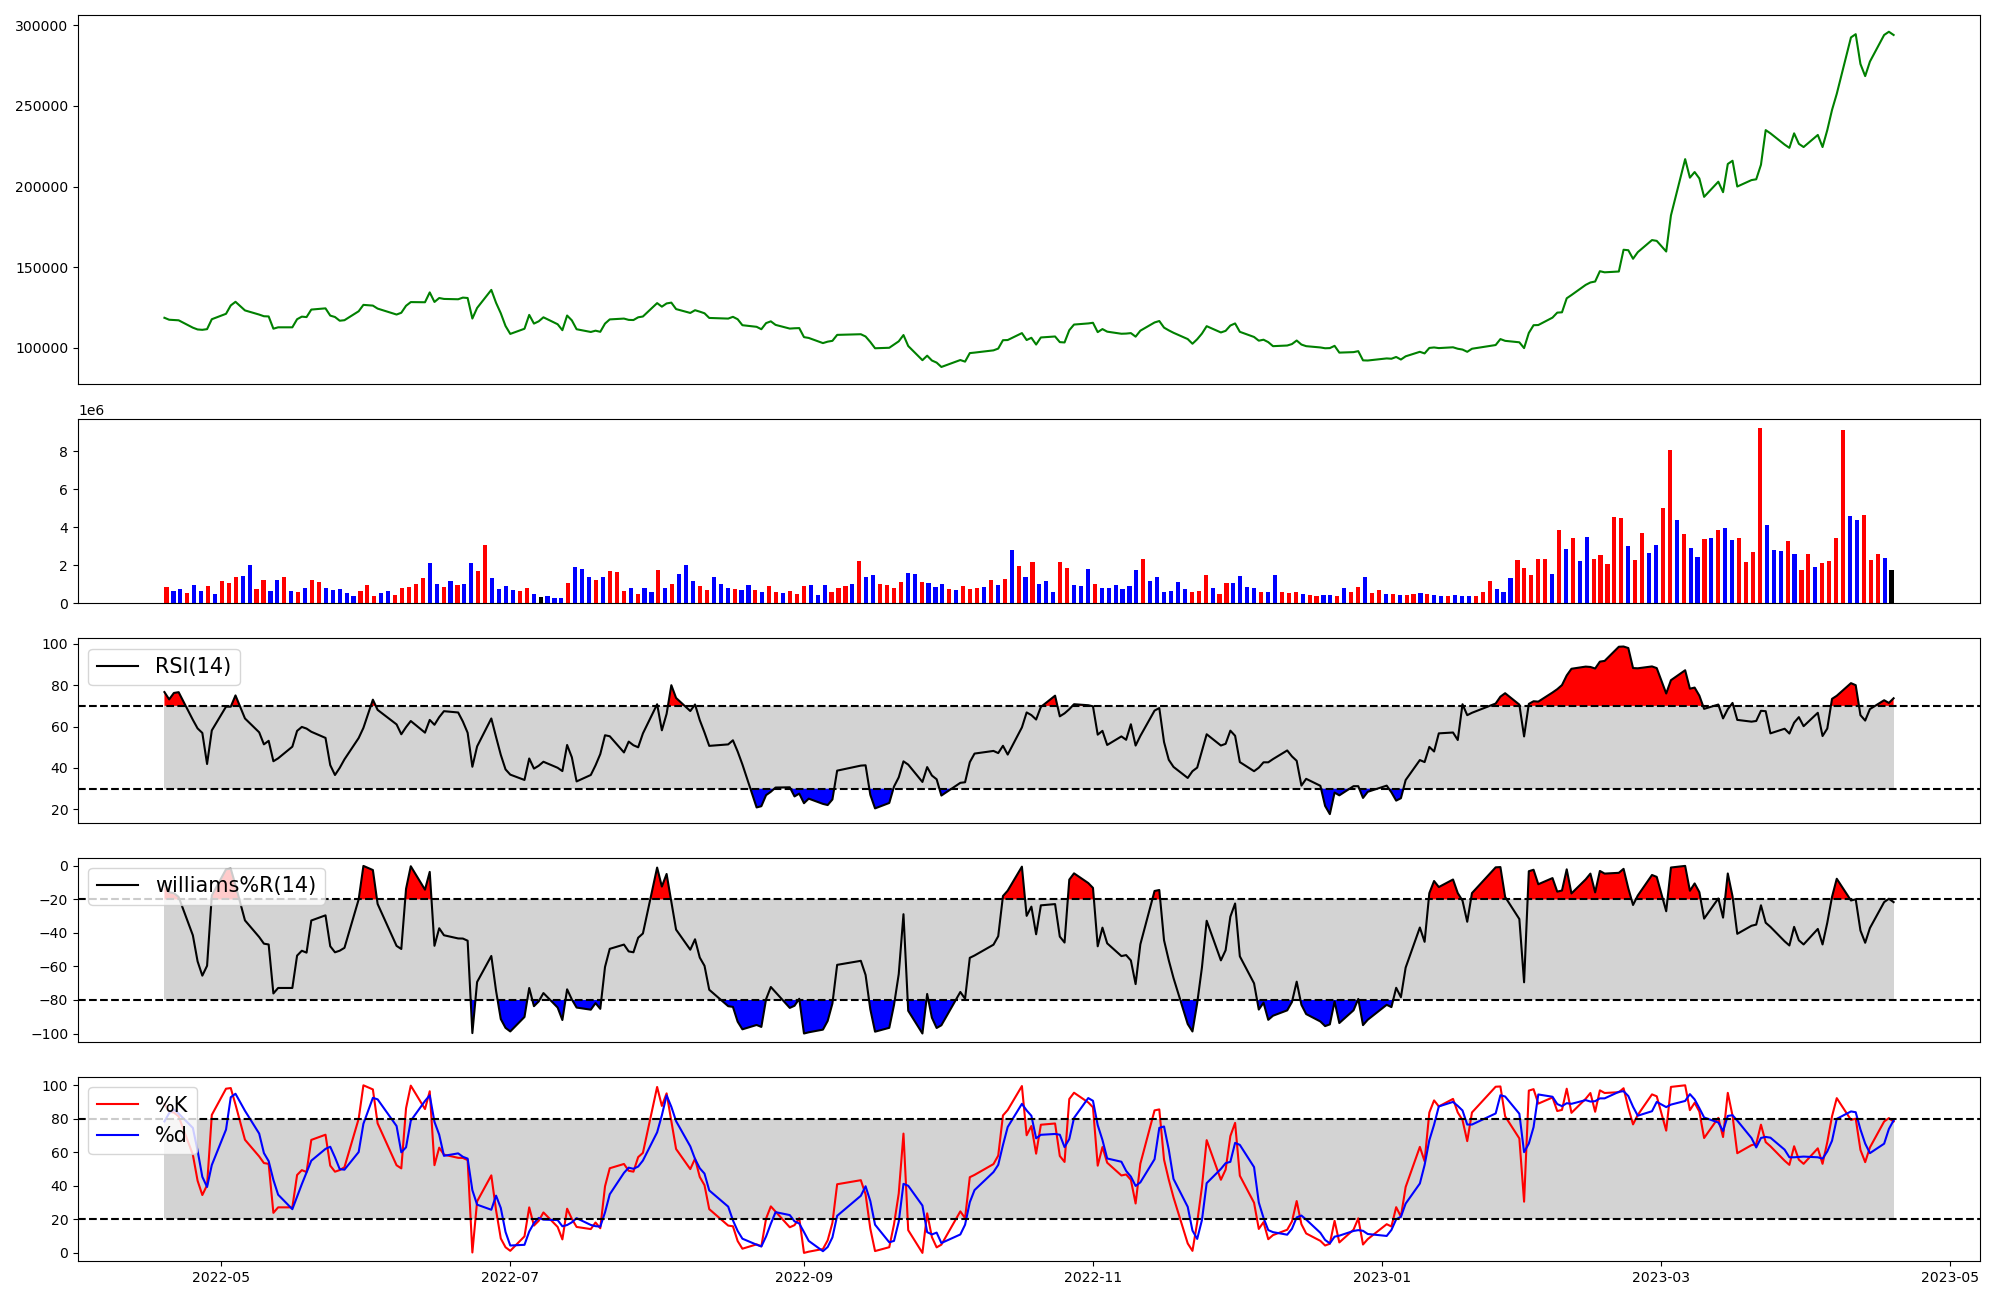The image size is (2000, 1300).
Task: Click the 2022-09 date tick label
Action: 804,1277
